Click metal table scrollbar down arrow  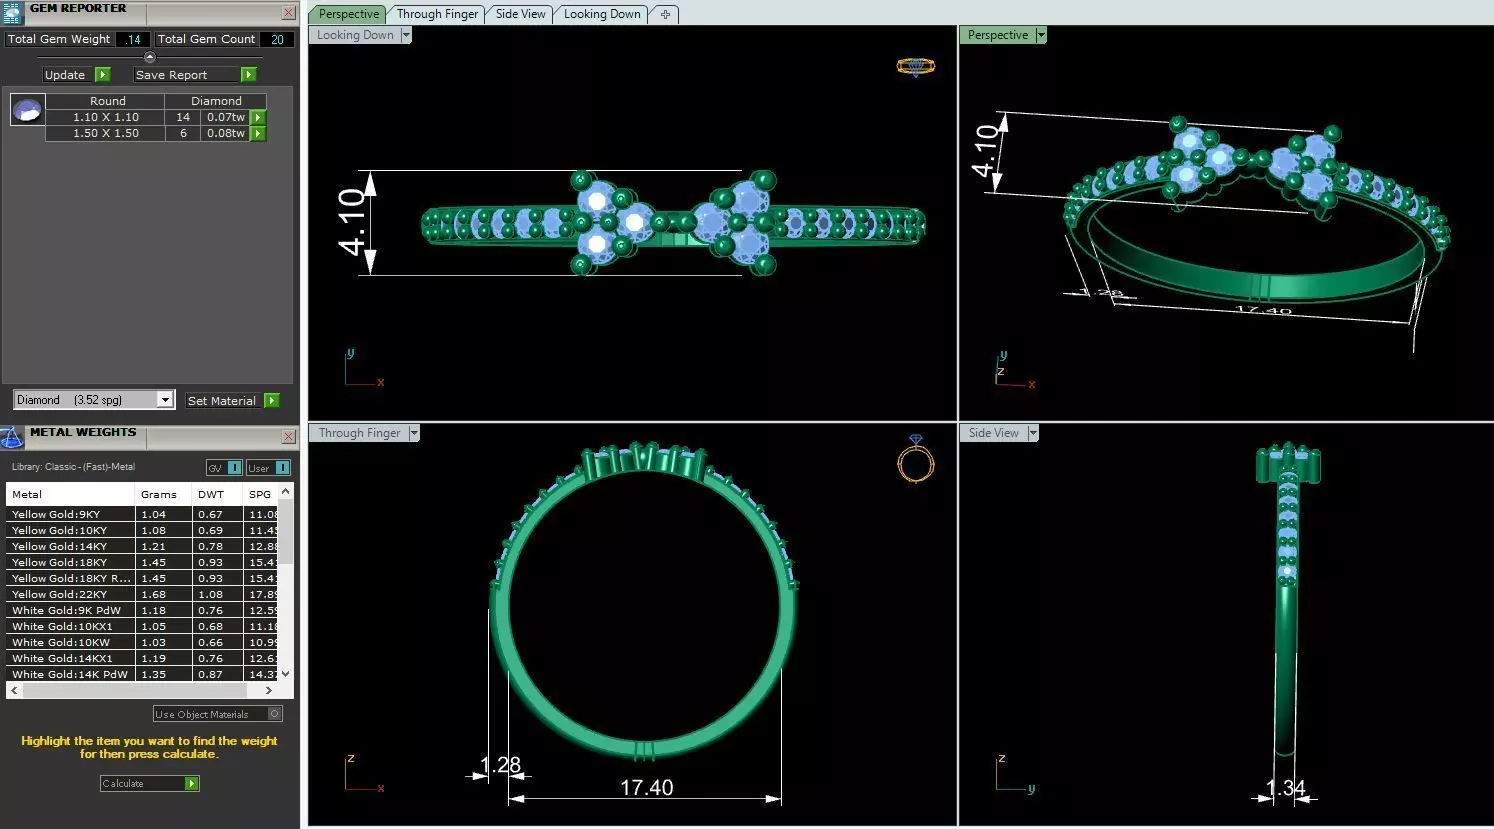[286, 674]
